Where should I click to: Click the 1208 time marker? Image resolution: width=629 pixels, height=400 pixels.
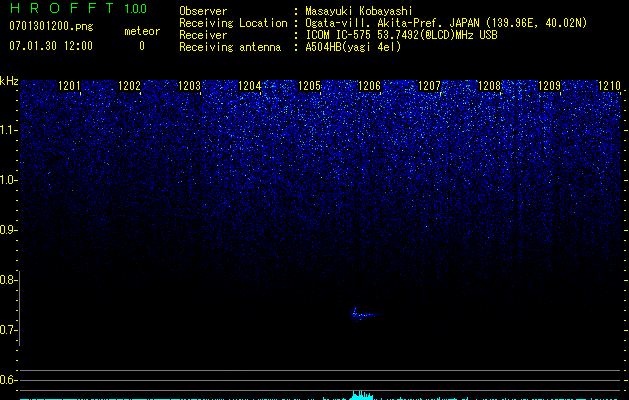pos(489,86)
